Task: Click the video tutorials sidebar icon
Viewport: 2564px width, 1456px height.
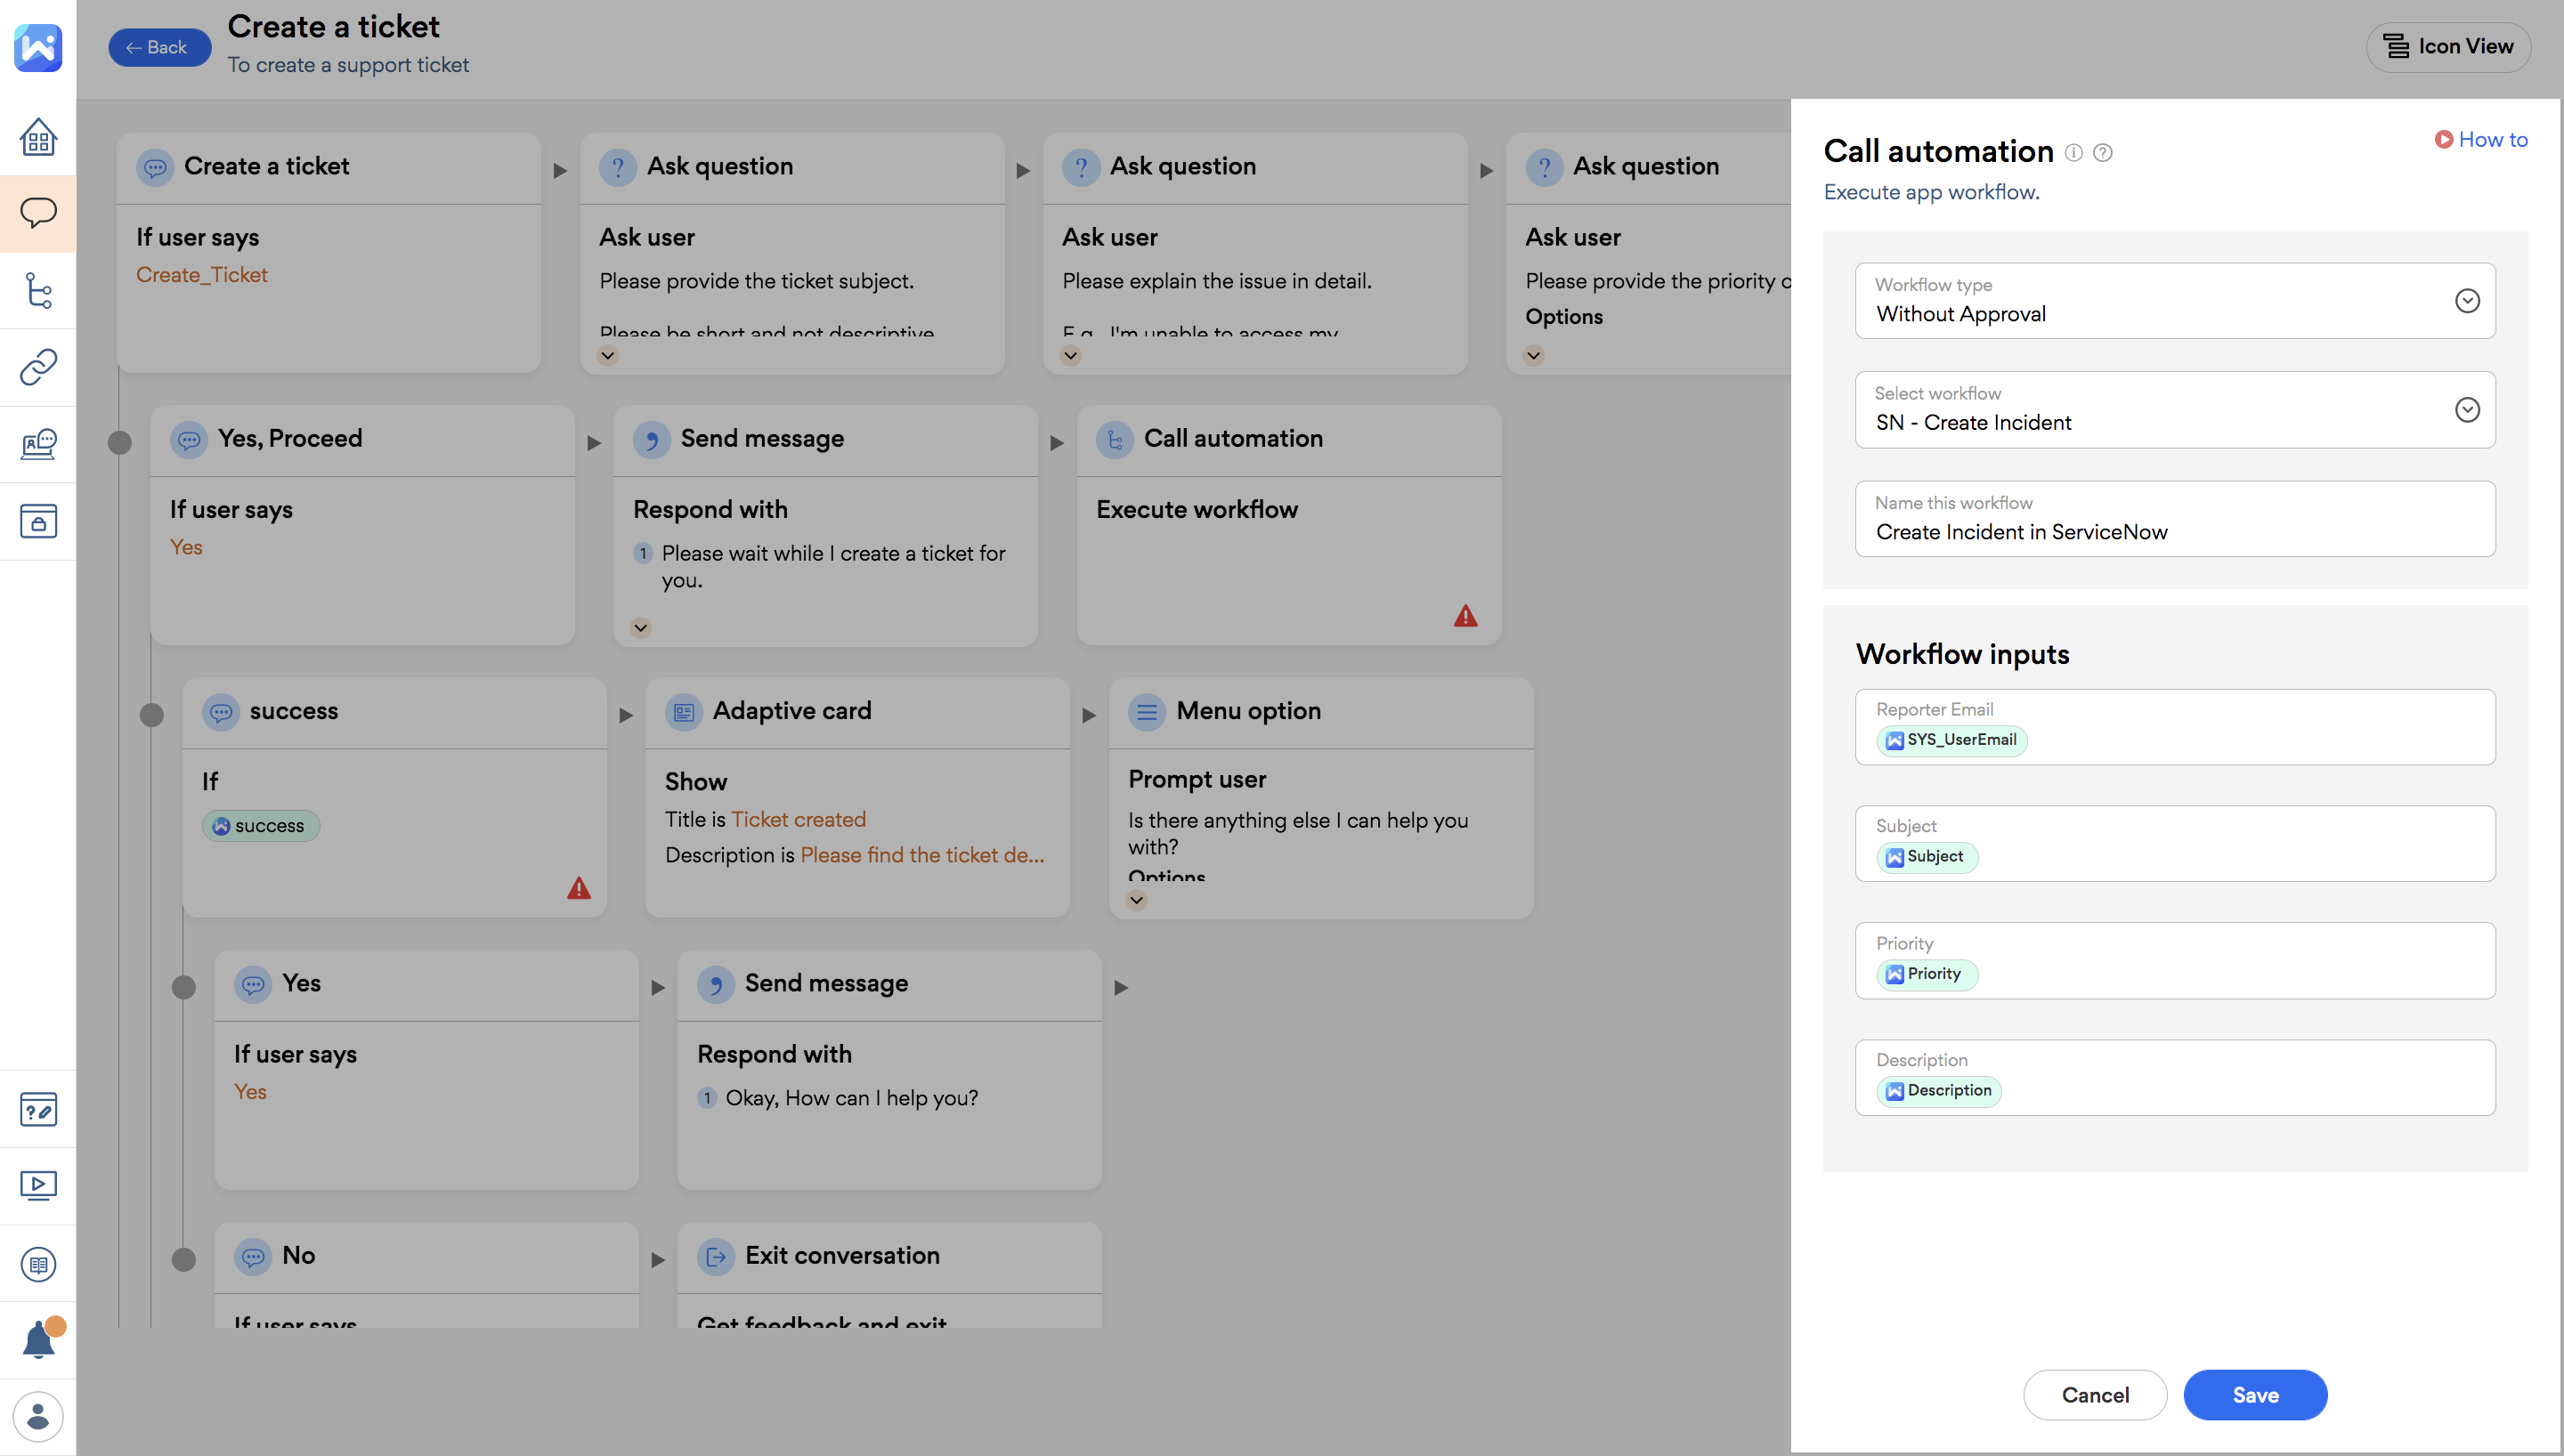Action: (38, 1186)
